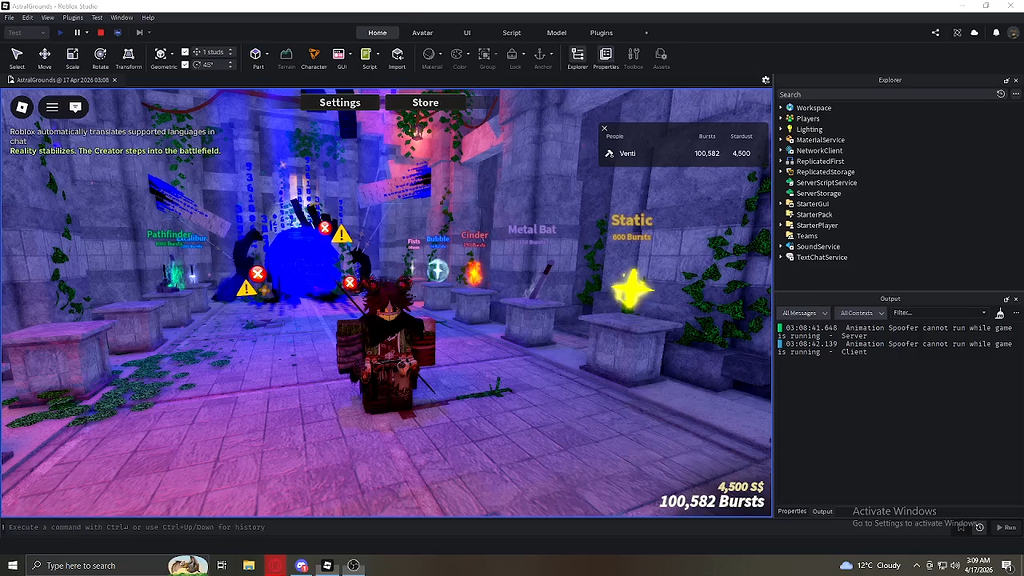Click the in-game Store button

(x=425, y=103)
